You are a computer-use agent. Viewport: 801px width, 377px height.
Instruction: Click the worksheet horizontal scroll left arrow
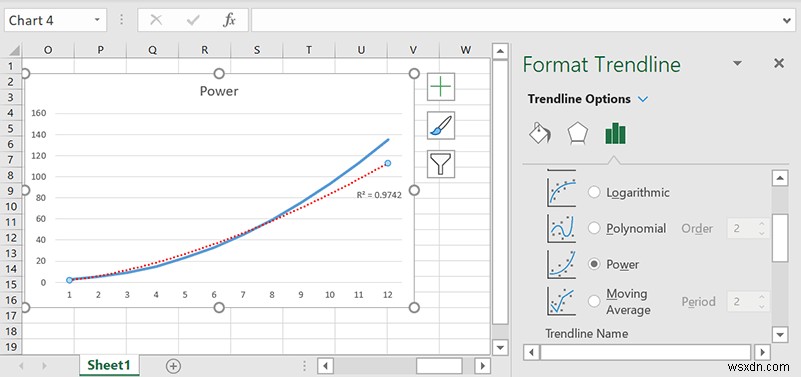[x=325, y=366]
